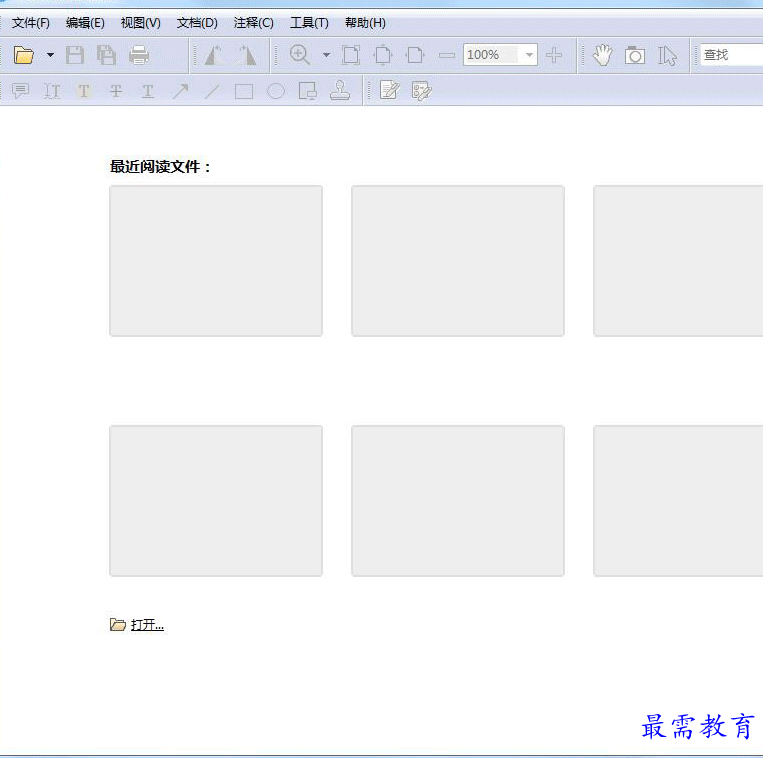Select the callout text box tool
Viewport: 763px width, 758px height.
pos(308,91)
